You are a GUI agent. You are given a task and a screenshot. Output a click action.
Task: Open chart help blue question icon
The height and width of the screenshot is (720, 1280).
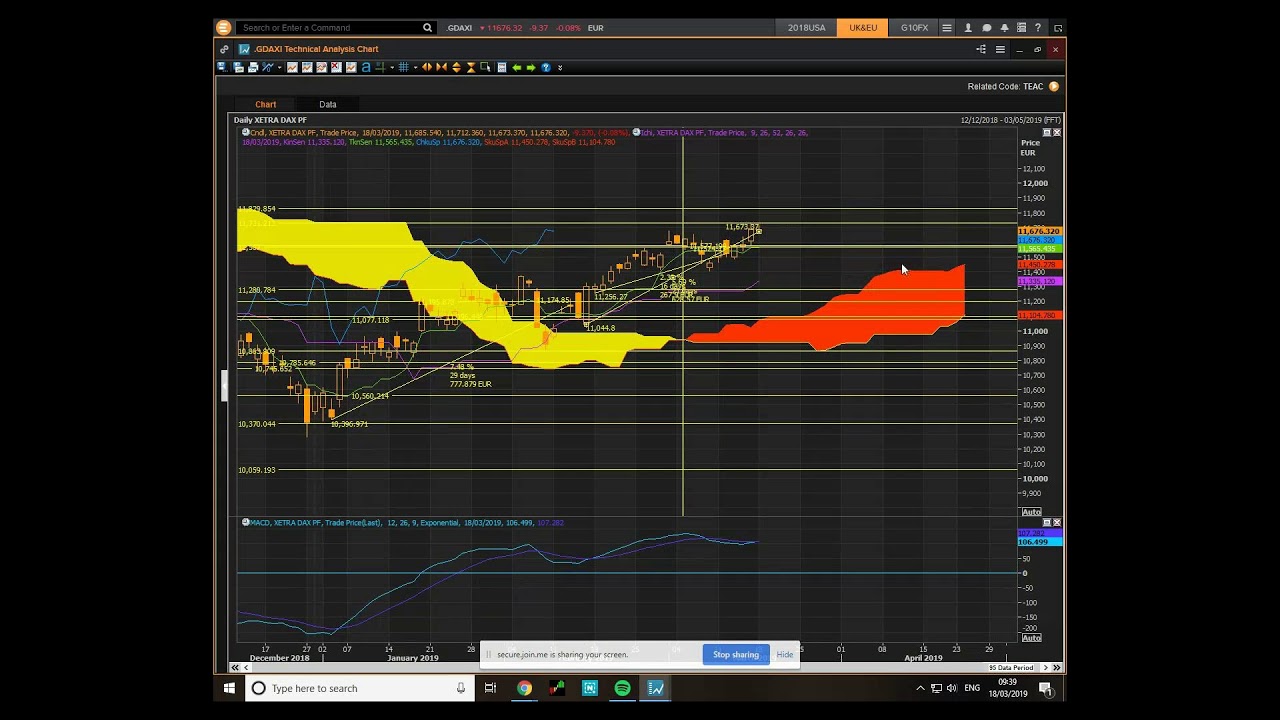546,67
